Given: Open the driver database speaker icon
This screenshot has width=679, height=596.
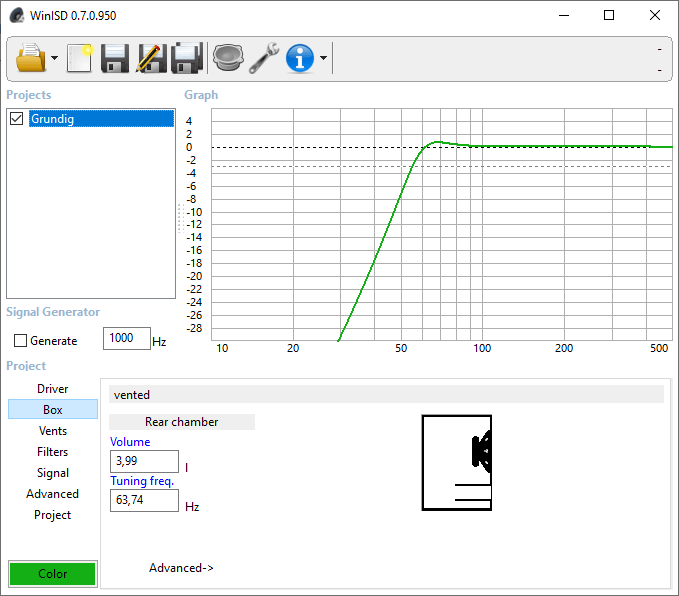Looking at the screenshot, I should 228,58.
